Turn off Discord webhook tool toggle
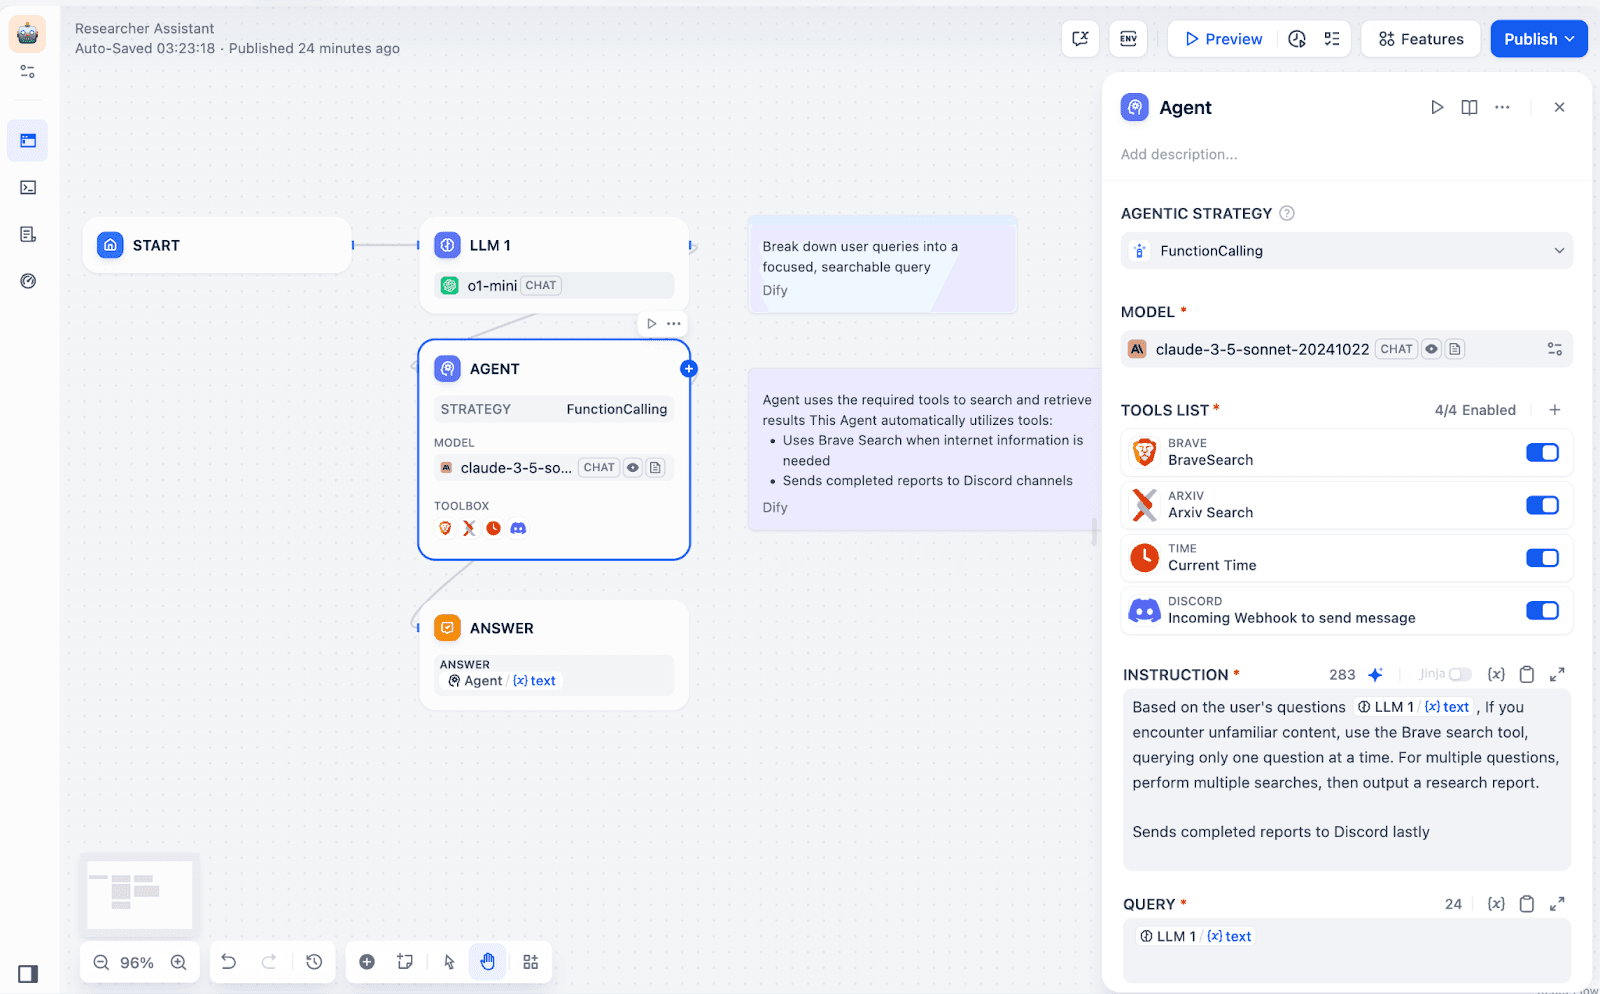Screen dimensions: 1600x994 pyautogui.click(x=1542, y=611)
